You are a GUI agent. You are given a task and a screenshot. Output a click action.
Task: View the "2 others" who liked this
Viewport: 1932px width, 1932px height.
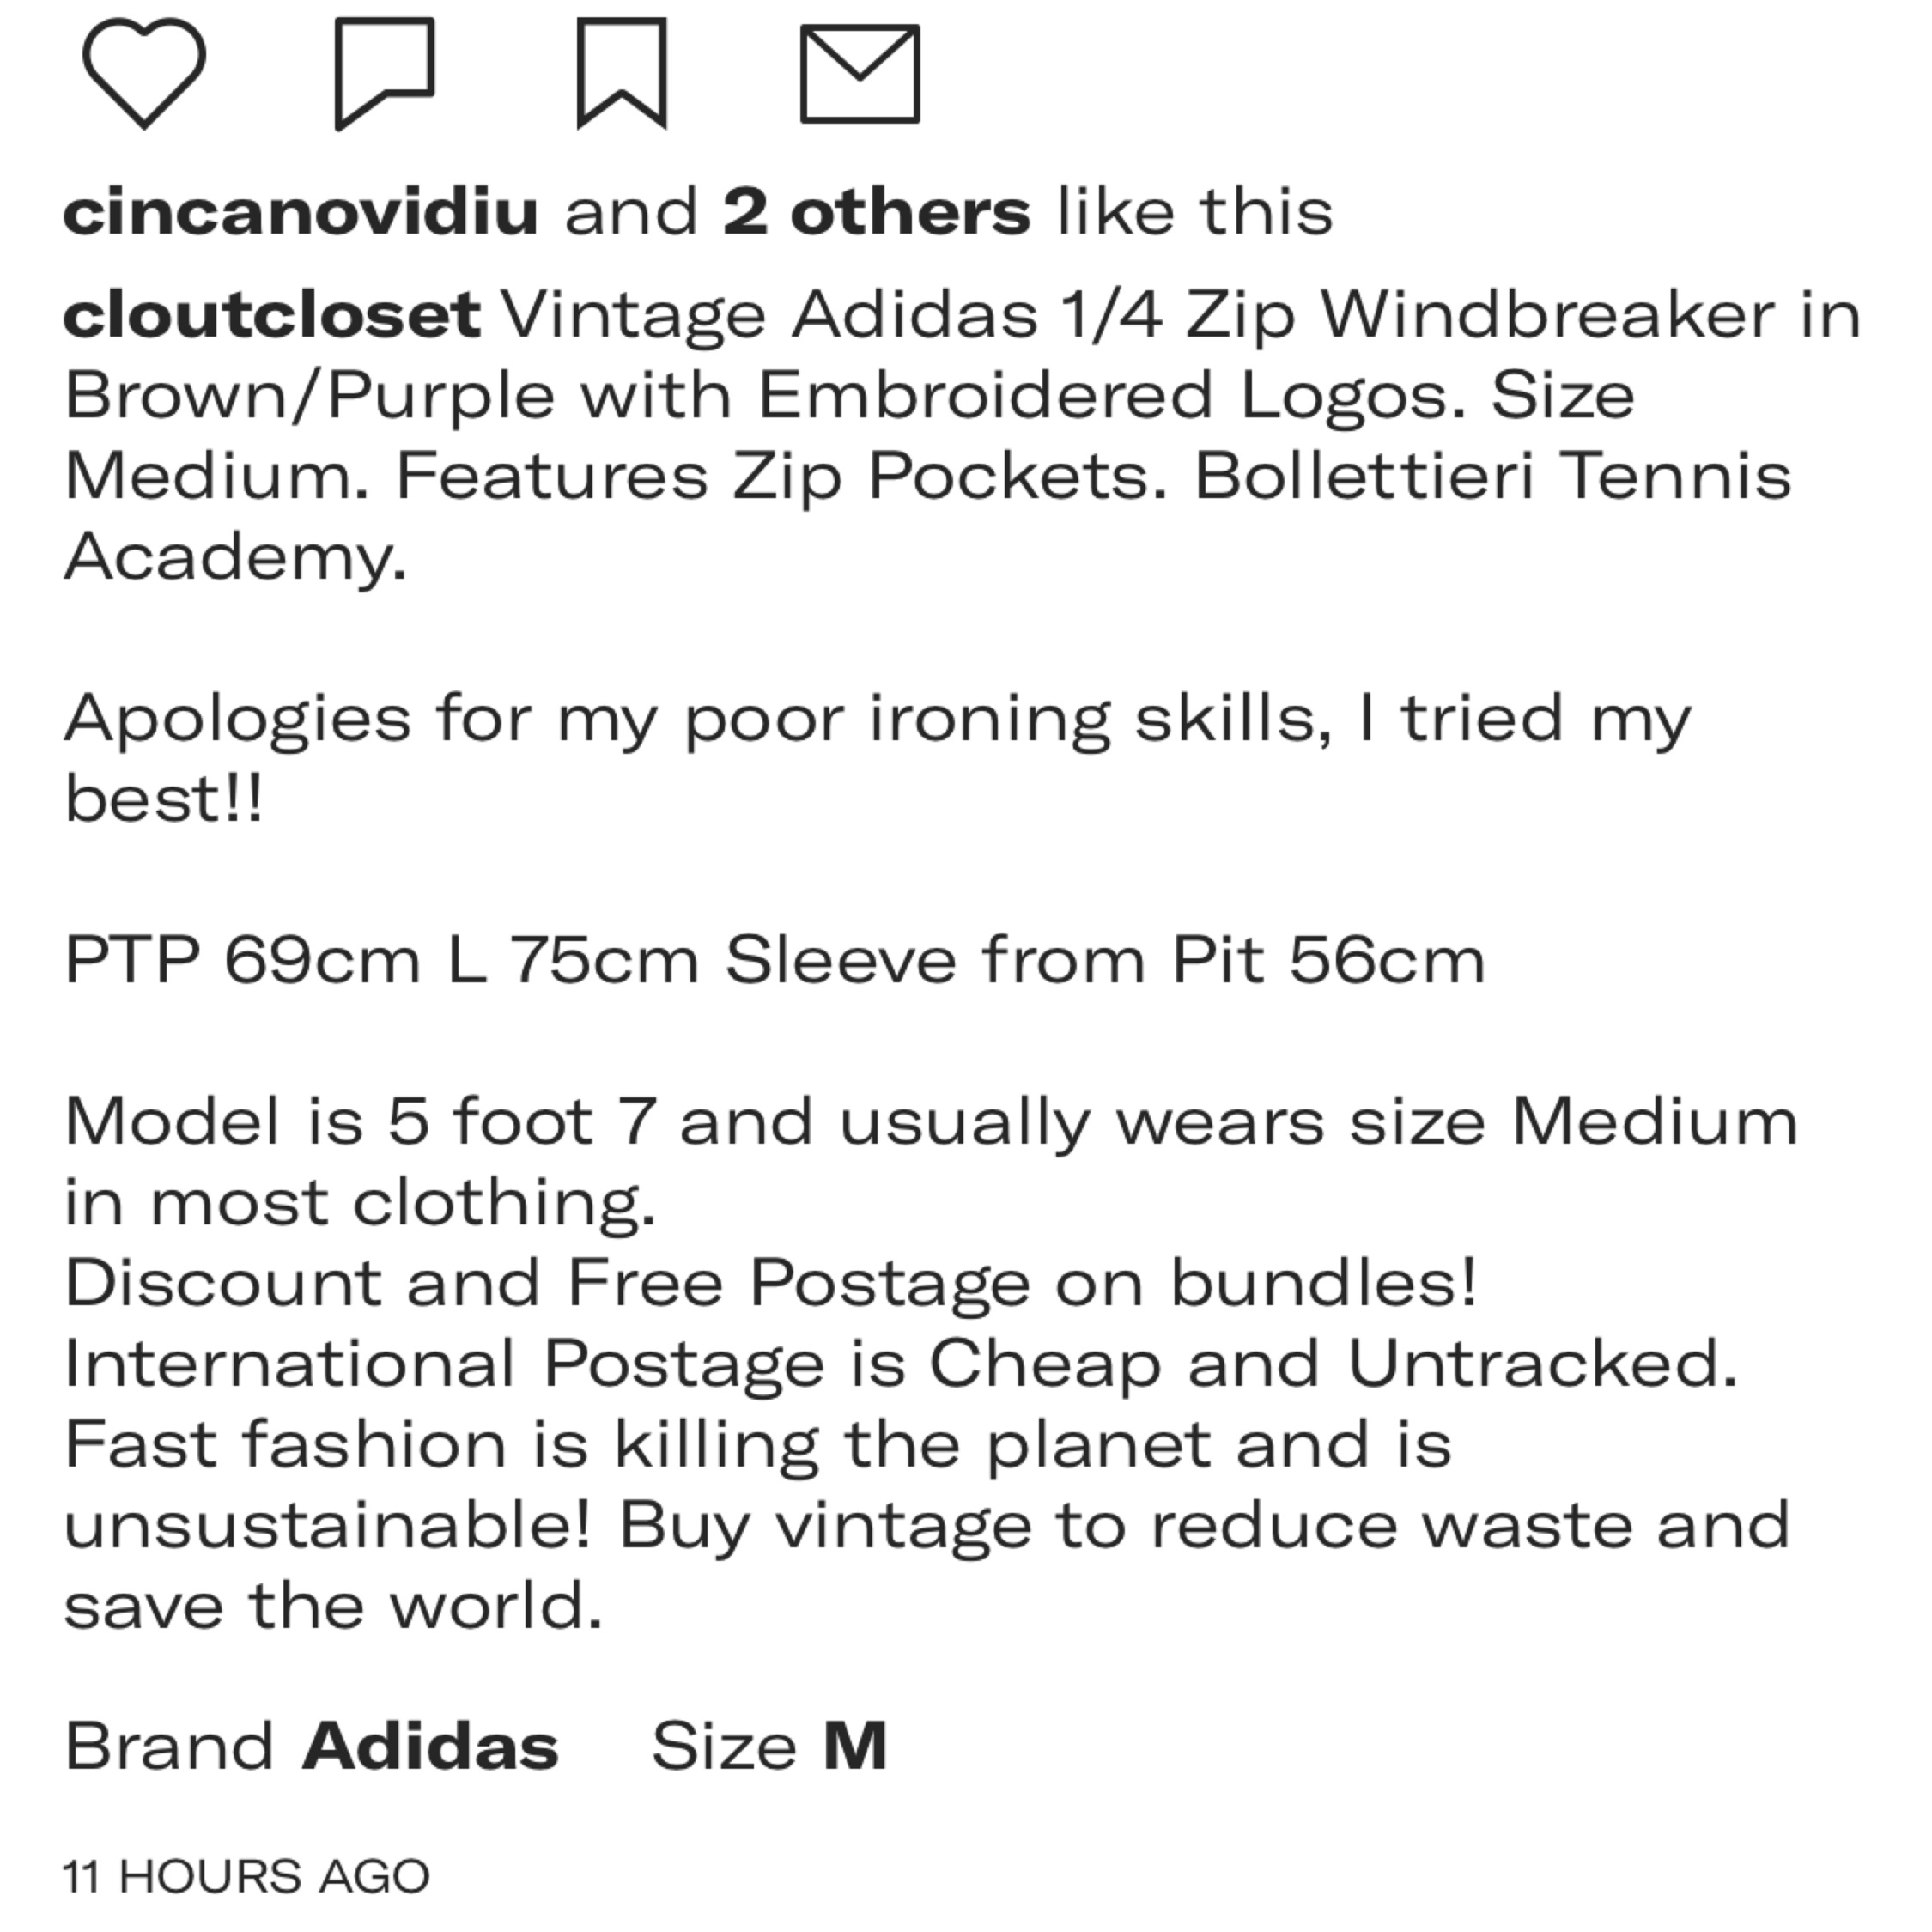876,212
